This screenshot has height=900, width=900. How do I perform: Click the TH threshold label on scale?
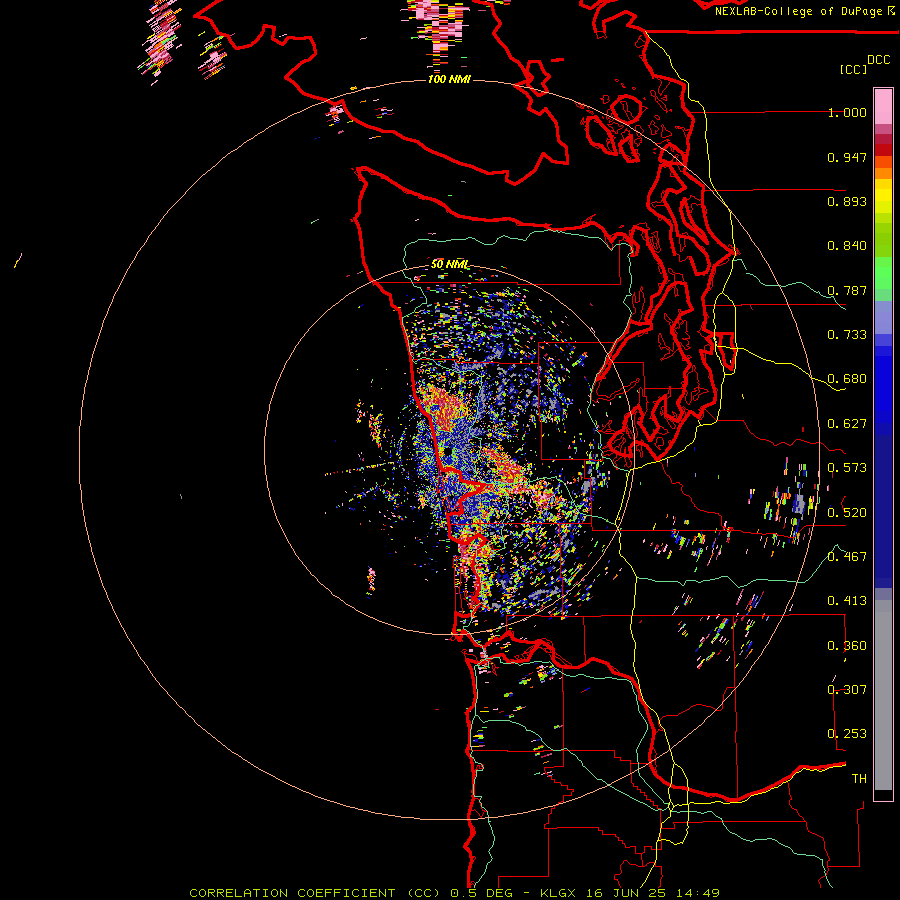point(859,779)
